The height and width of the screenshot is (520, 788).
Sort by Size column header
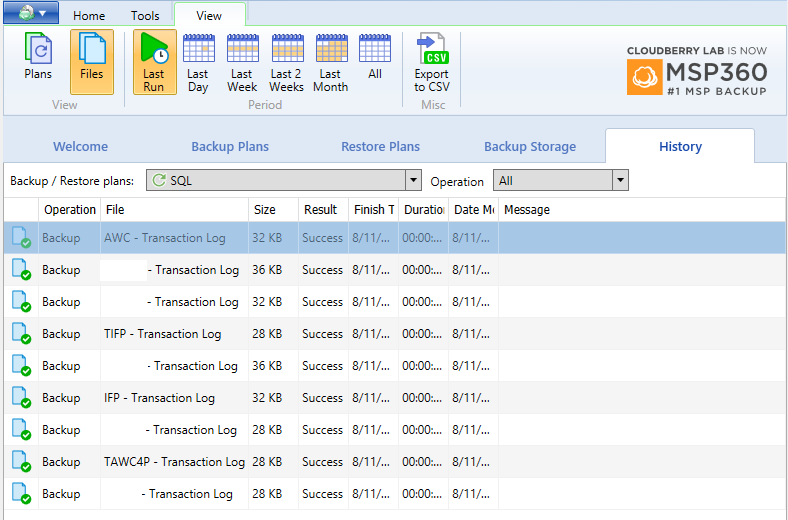[273, 210]
